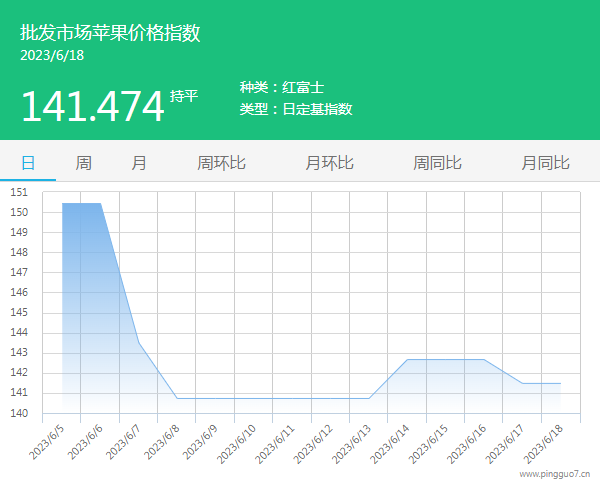This screenshot has width=600, height=483.
Task: Click the 2023/6/18 date under title
Action: pos(52,55)
